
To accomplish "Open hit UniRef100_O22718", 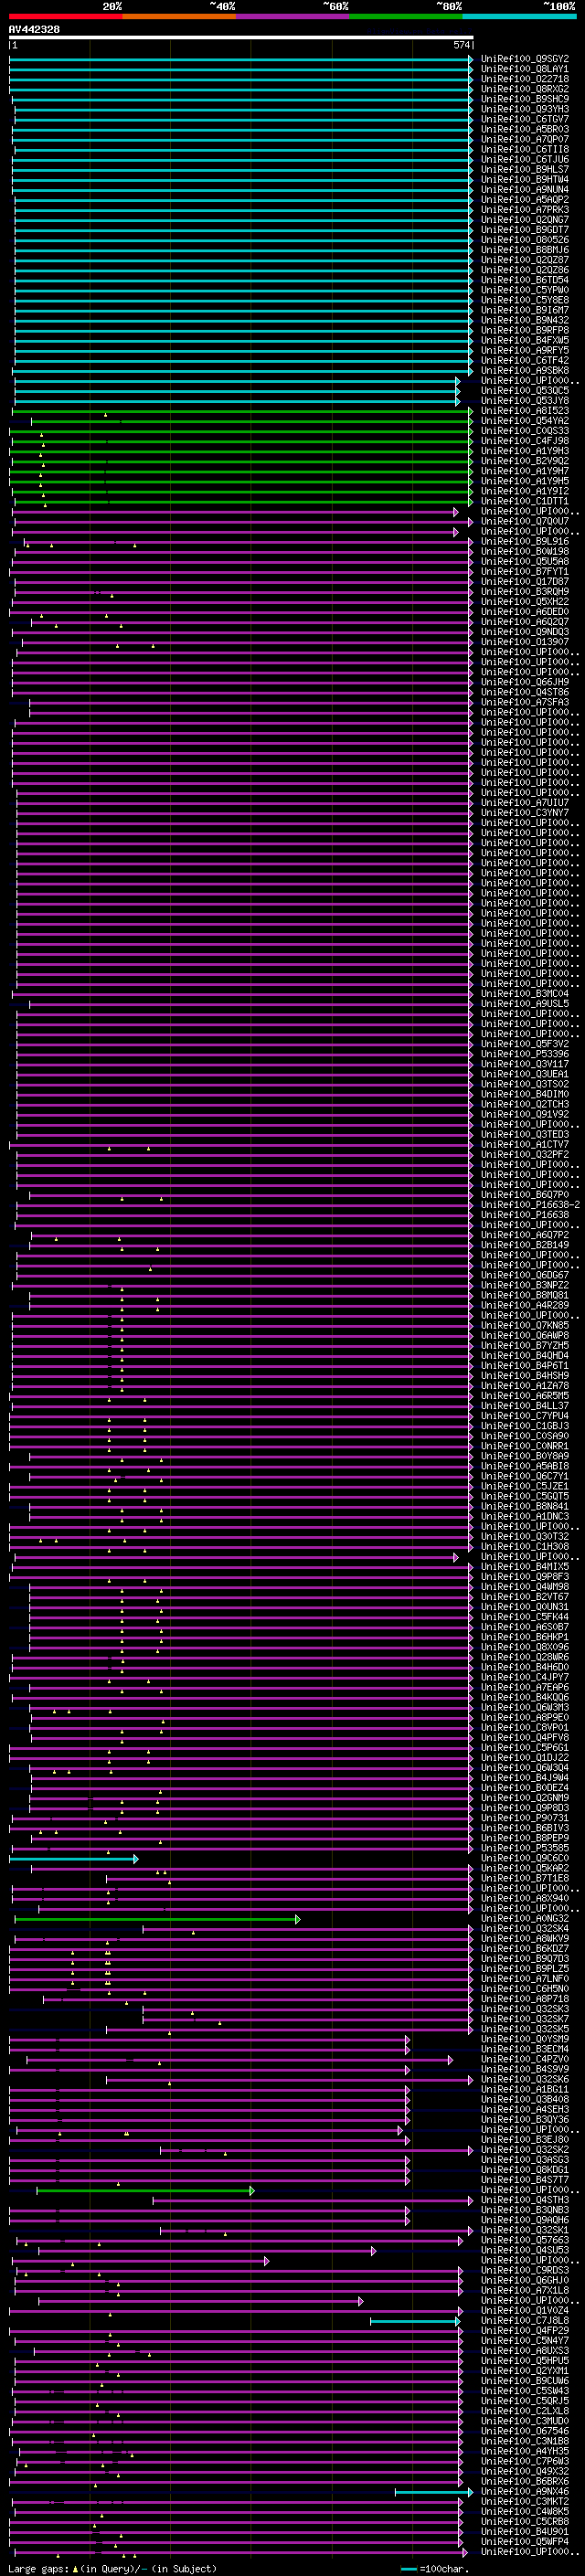I will tap(525, 79).
